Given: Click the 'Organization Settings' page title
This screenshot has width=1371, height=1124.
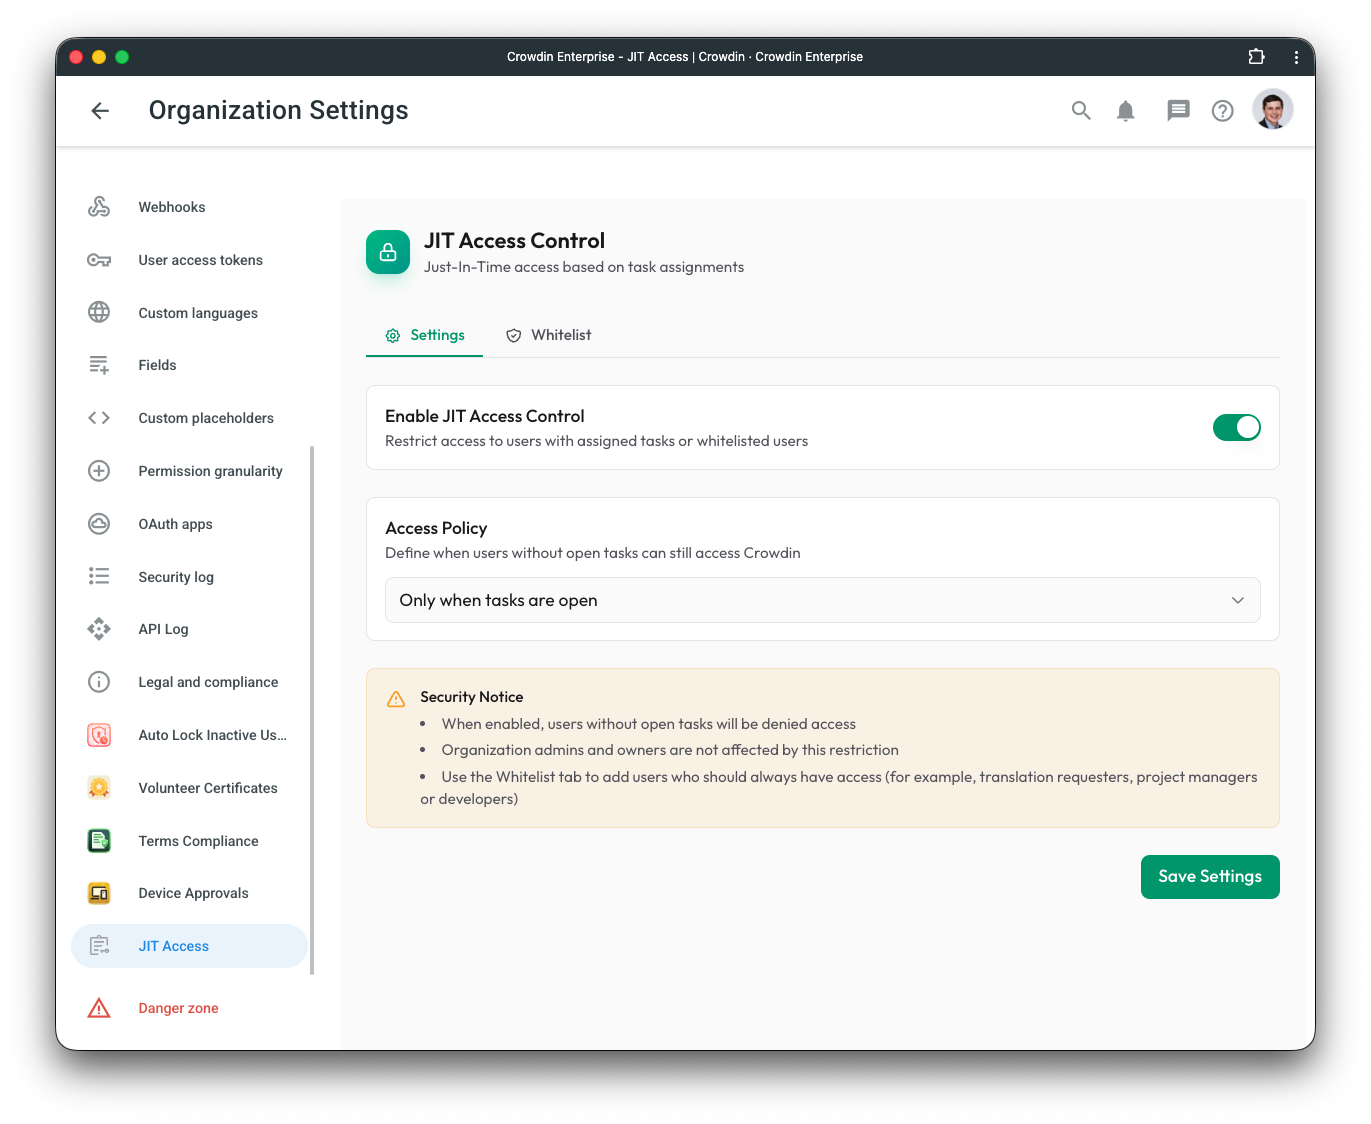Looking at the screenshot, I should (278, 110).
